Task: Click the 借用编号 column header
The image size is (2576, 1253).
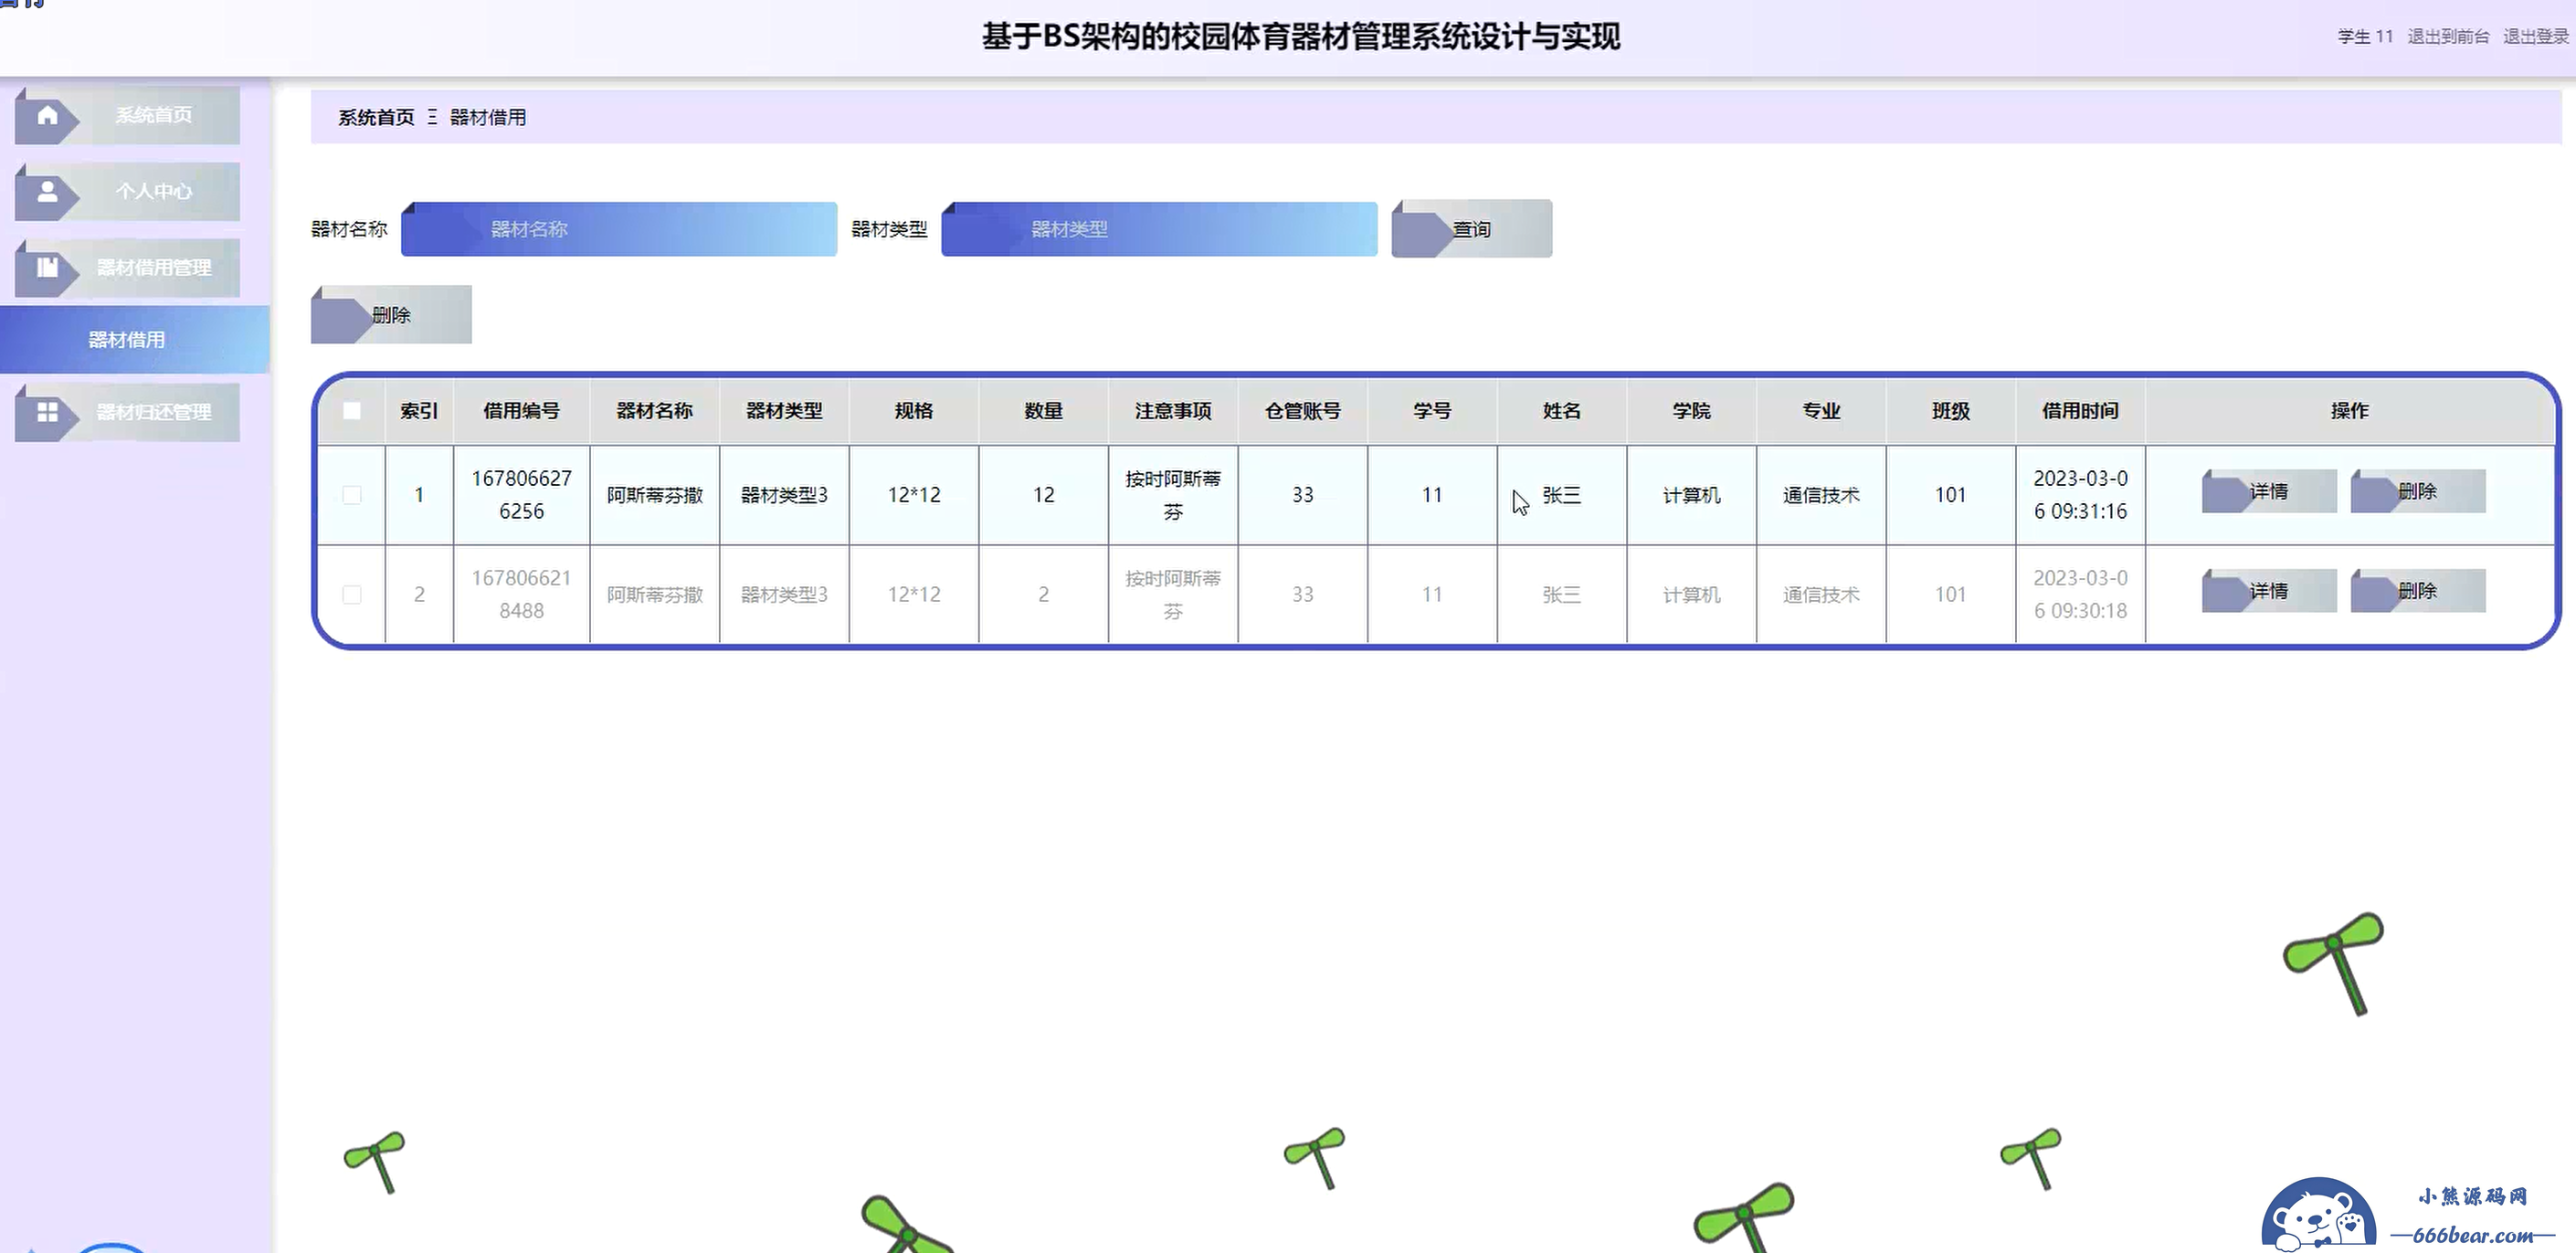Action: pyautogui.click(x=522, y=411)
